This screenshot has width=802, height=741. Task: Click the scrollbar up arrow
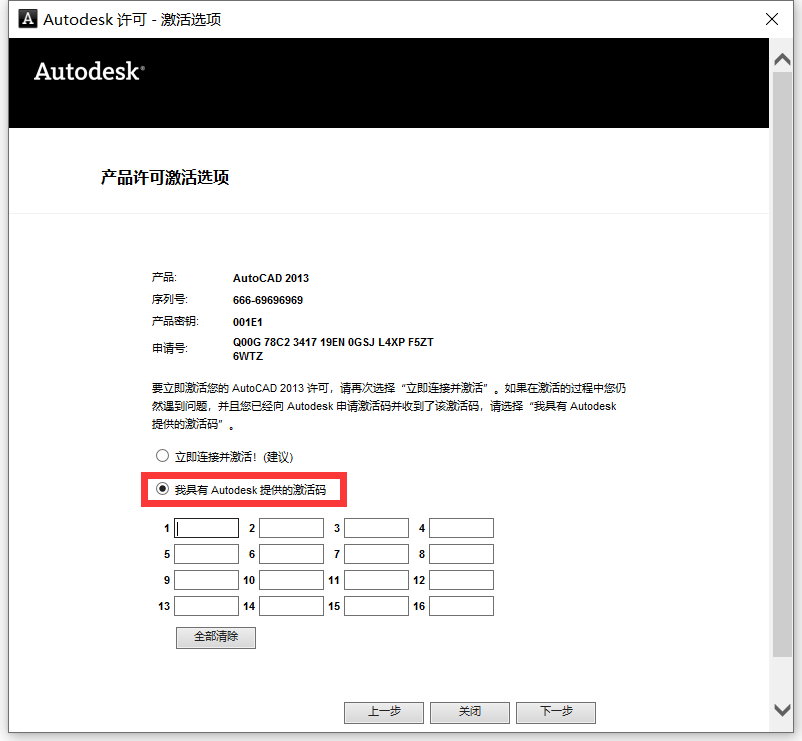tap(782, 60)
